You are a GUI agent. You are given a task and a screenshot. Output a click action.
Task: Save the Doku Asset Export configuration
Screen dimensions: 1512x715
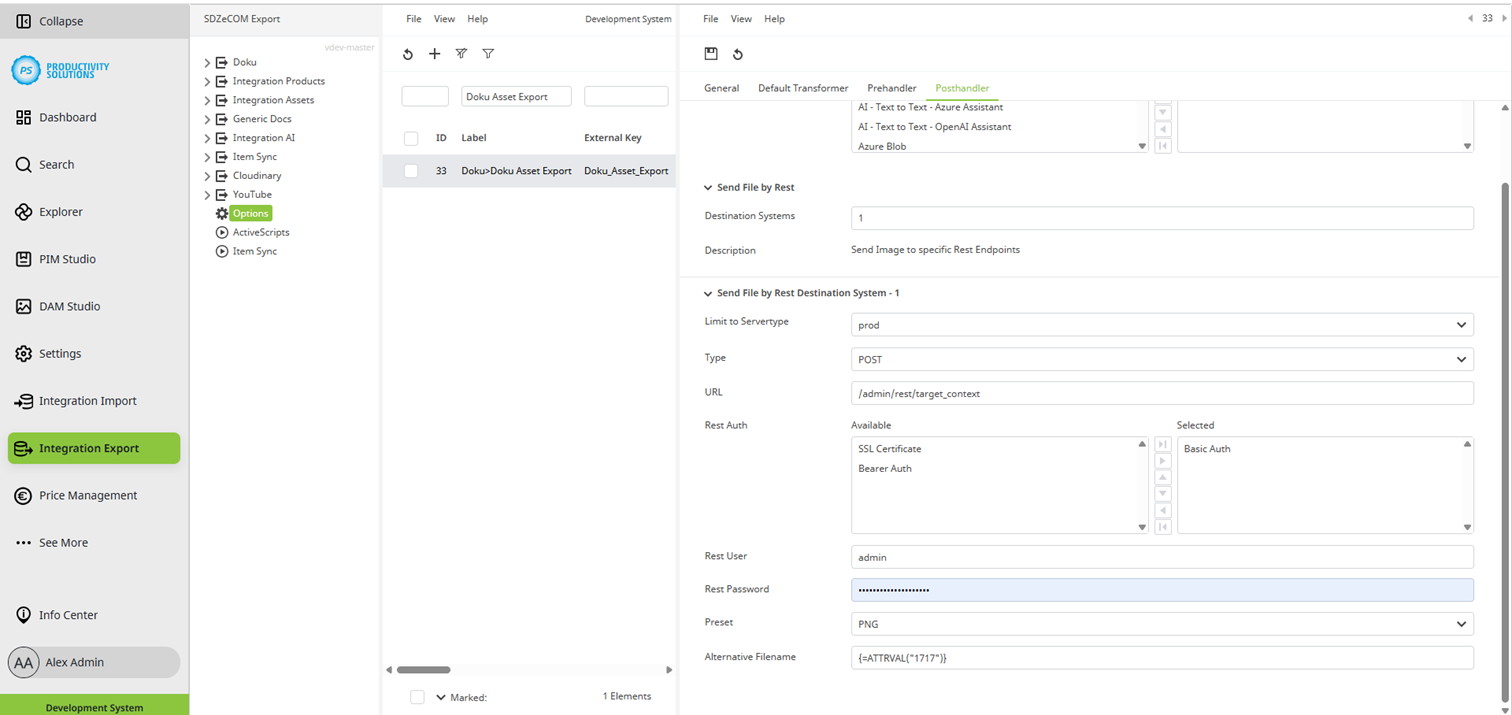pos(711,54)
